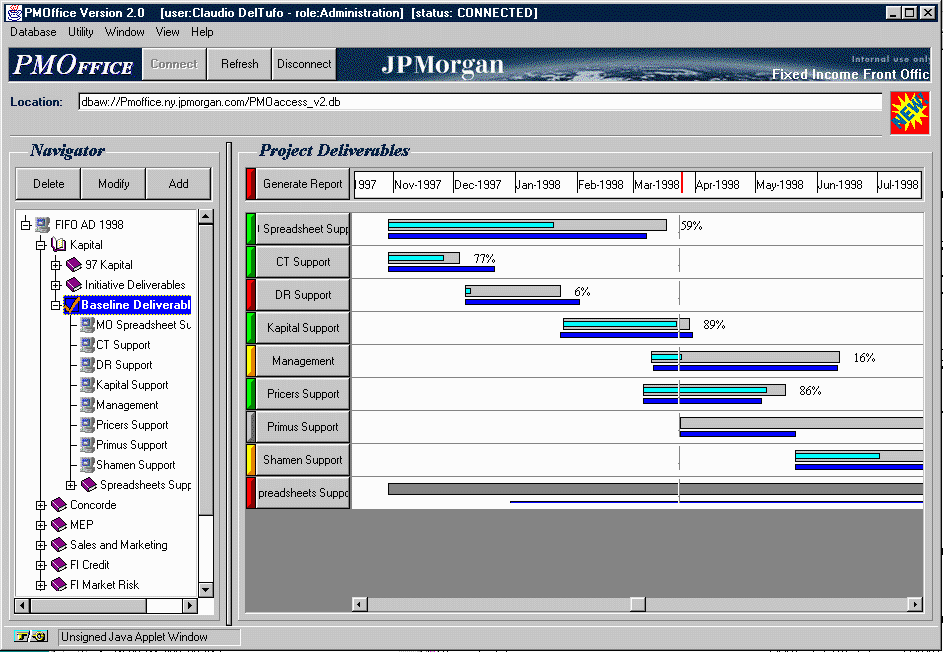This screenshot has height=652, width=943.
Task: Select MO Spreadsheet computer icon in Navigator
Action: point(88,325)
